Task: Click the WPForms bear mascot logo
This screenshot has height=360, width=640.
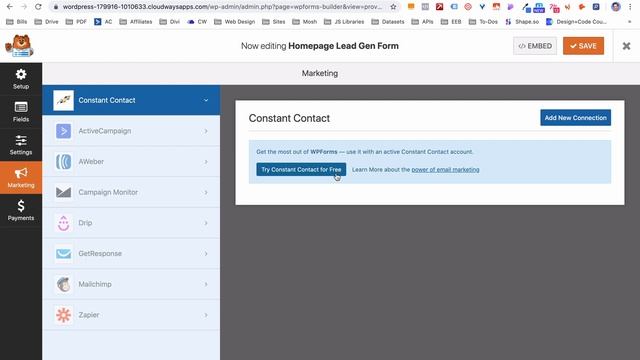Action: click(x=19, y=46)
